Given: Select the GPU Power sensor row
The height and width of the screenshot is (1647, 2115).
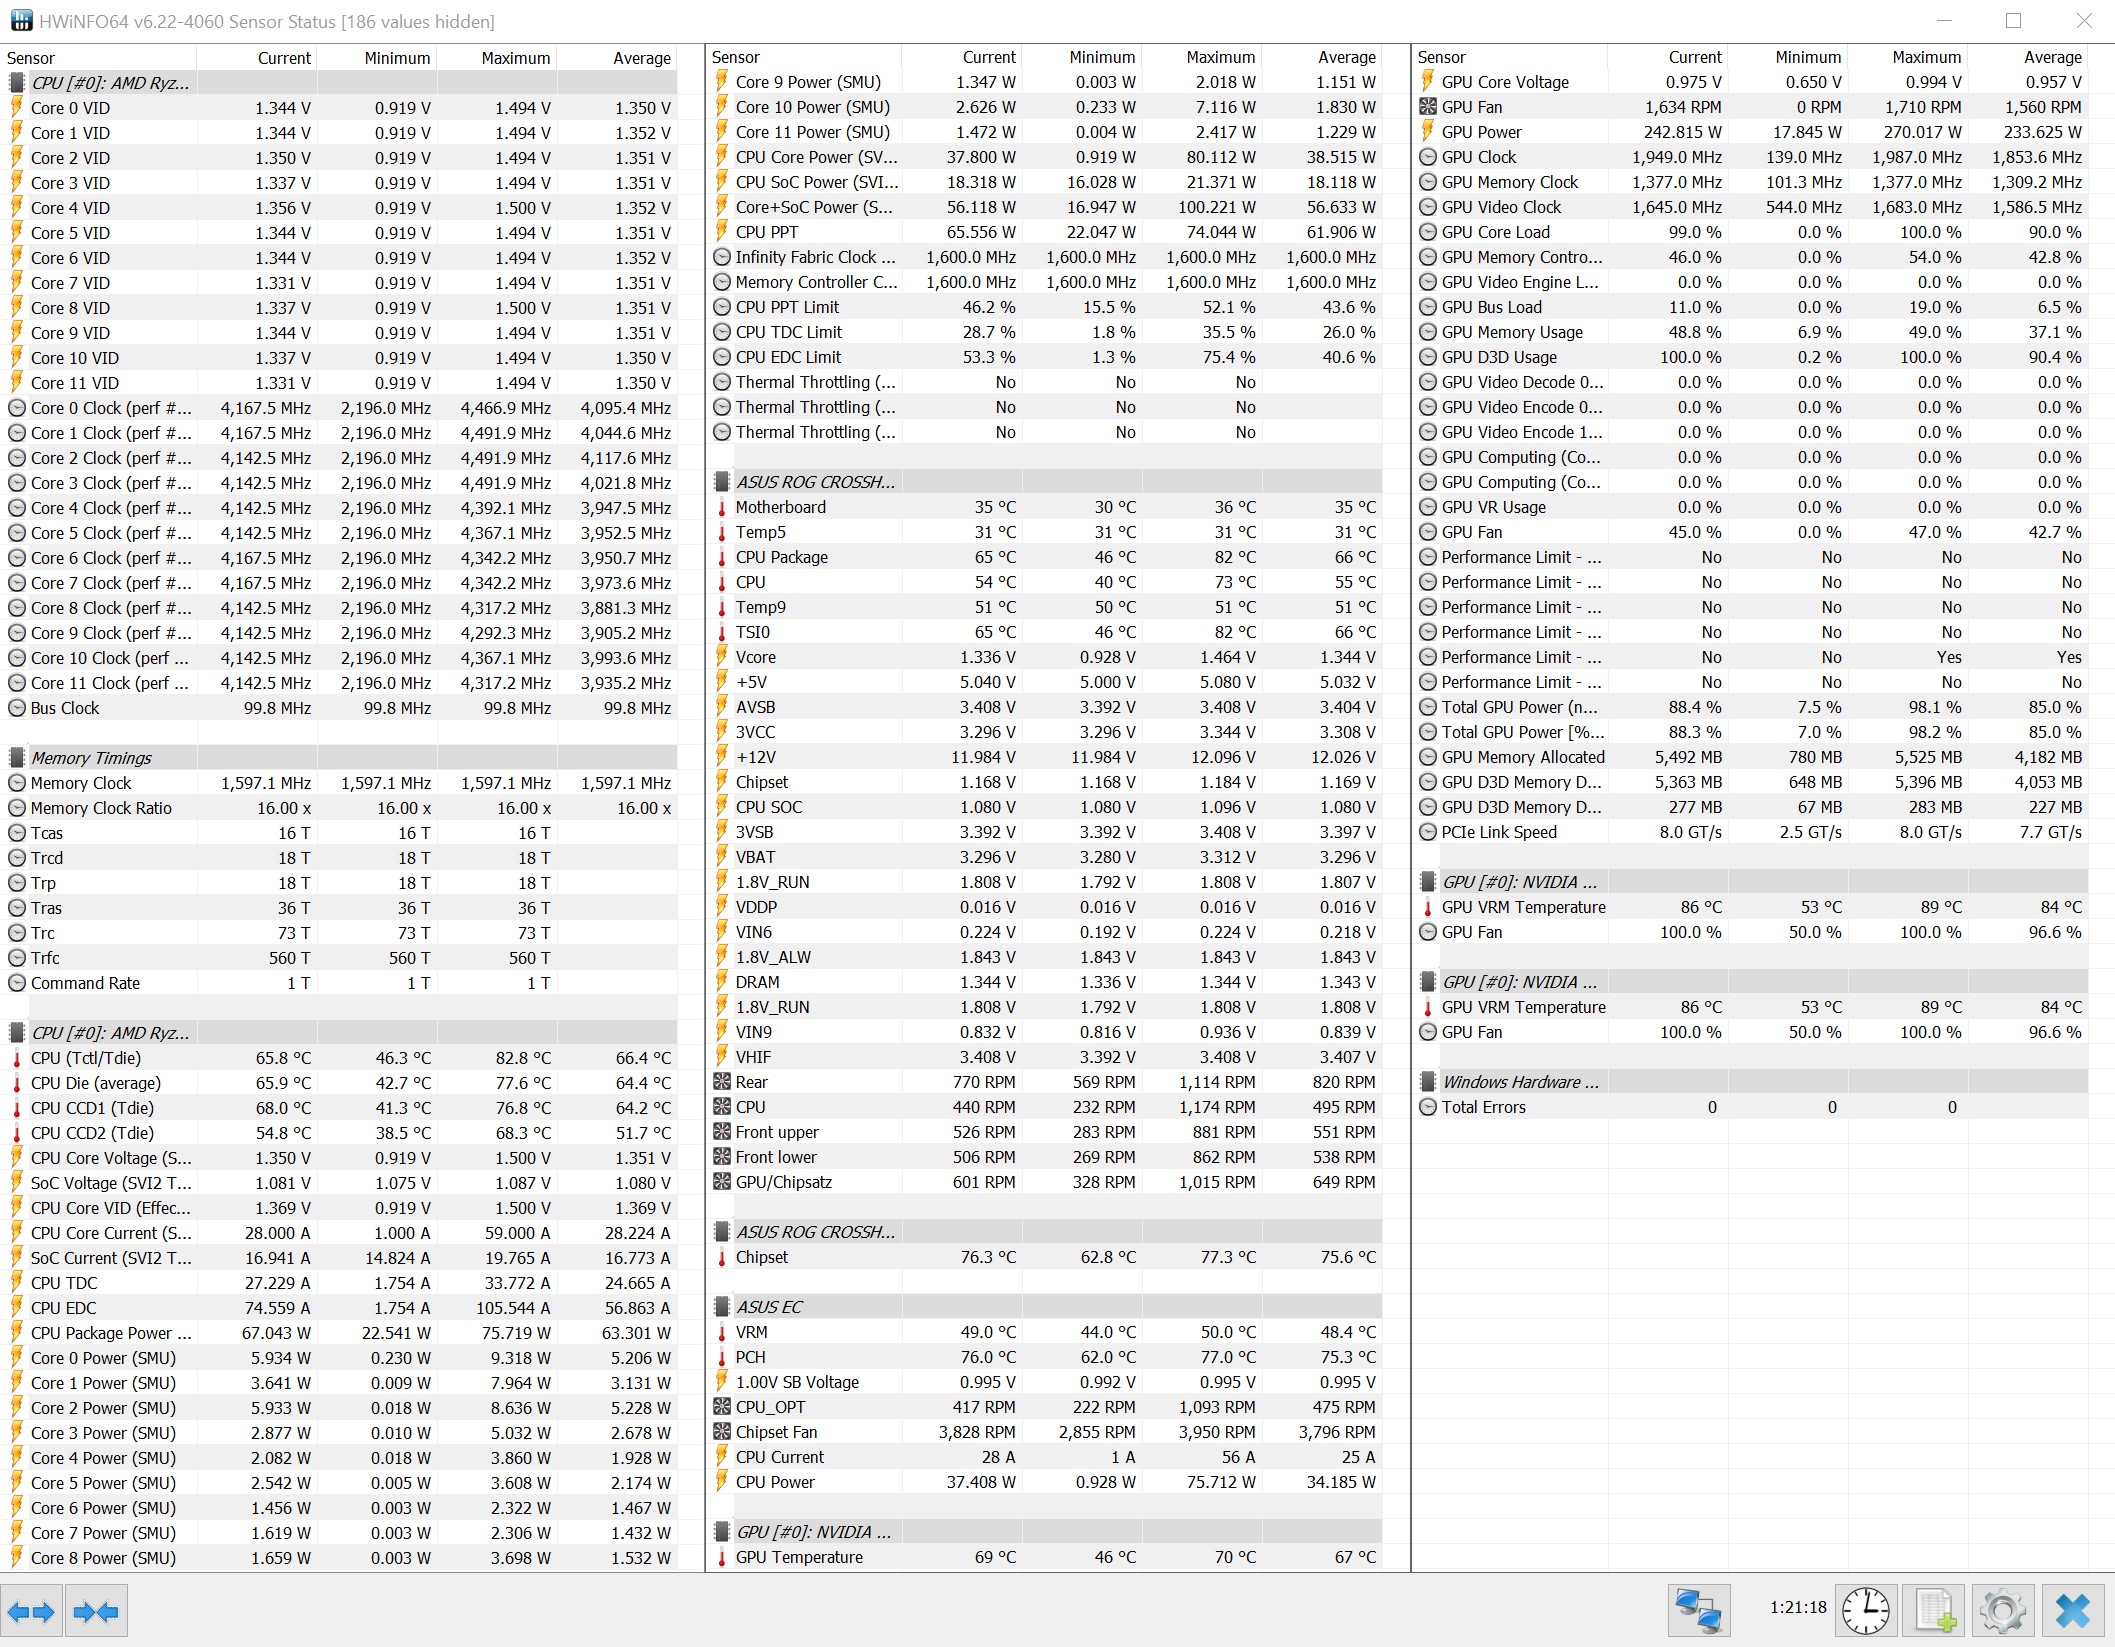Looking at the screenshot, I should [x=1481, y=132].
